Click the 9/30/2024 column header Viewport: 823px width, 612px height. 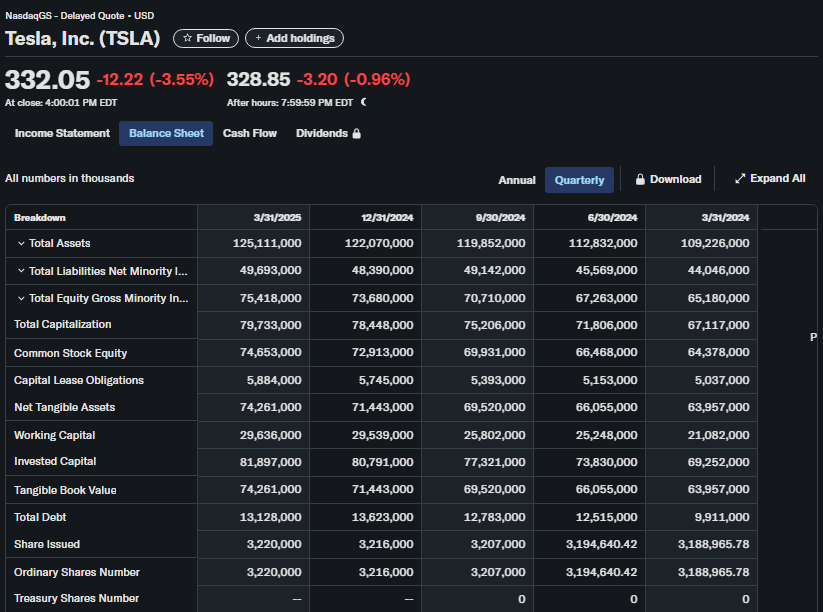[500, 218]
